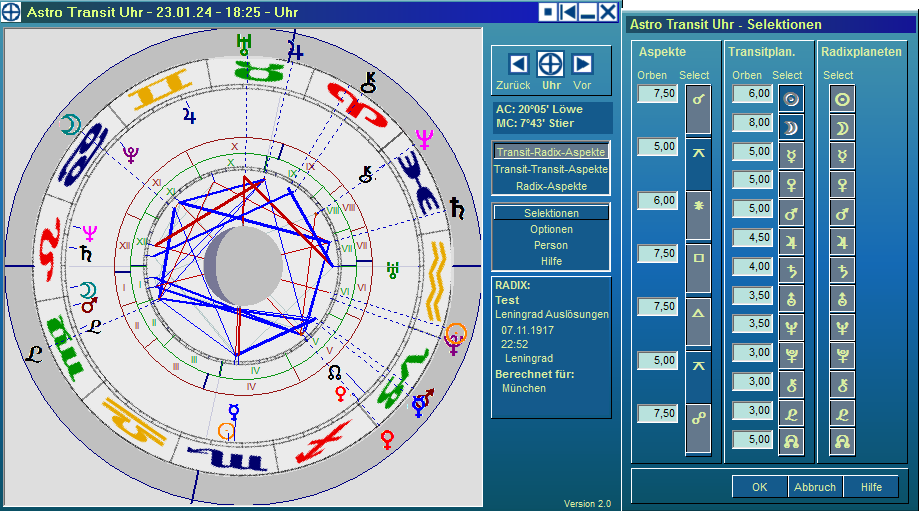The height and width of the screenshot is (511, 923).
Task: Select Neptune in the Transitplan. column
Action: [x=791, y=328]
